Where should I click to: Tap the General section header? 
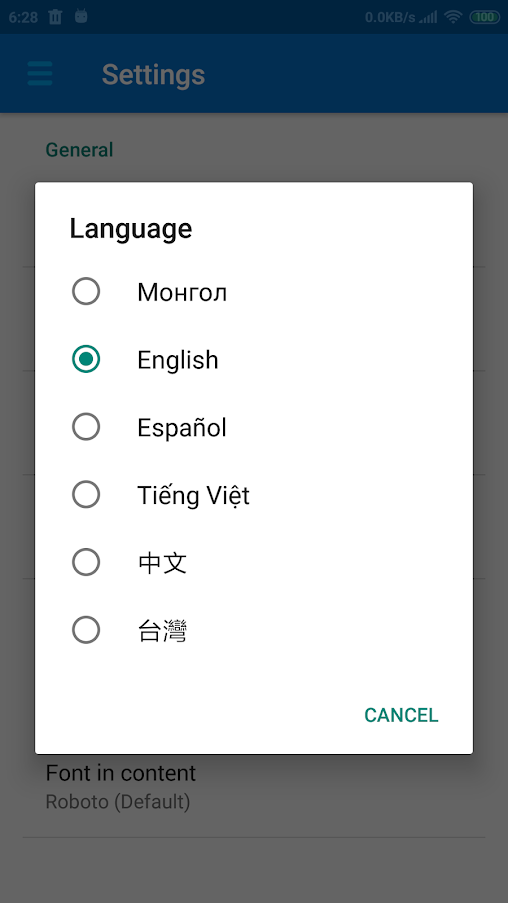tap(79, 150)
